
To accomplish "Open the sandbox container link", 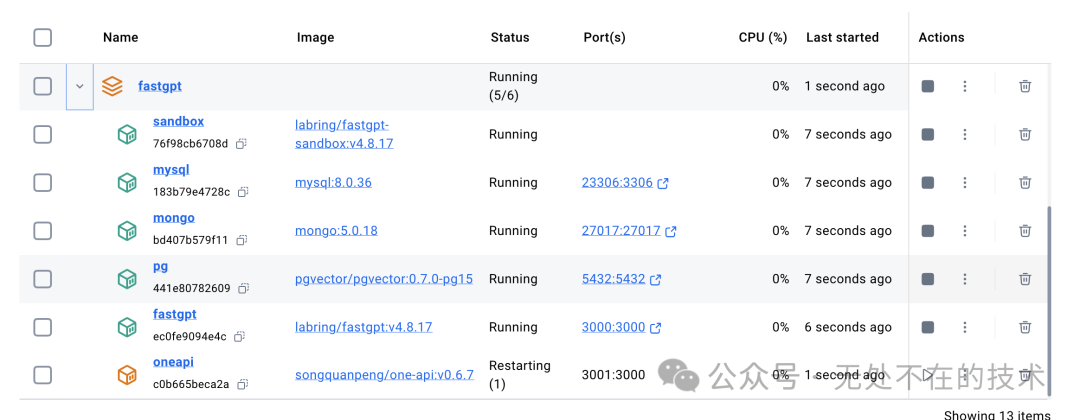I will 178,121.
